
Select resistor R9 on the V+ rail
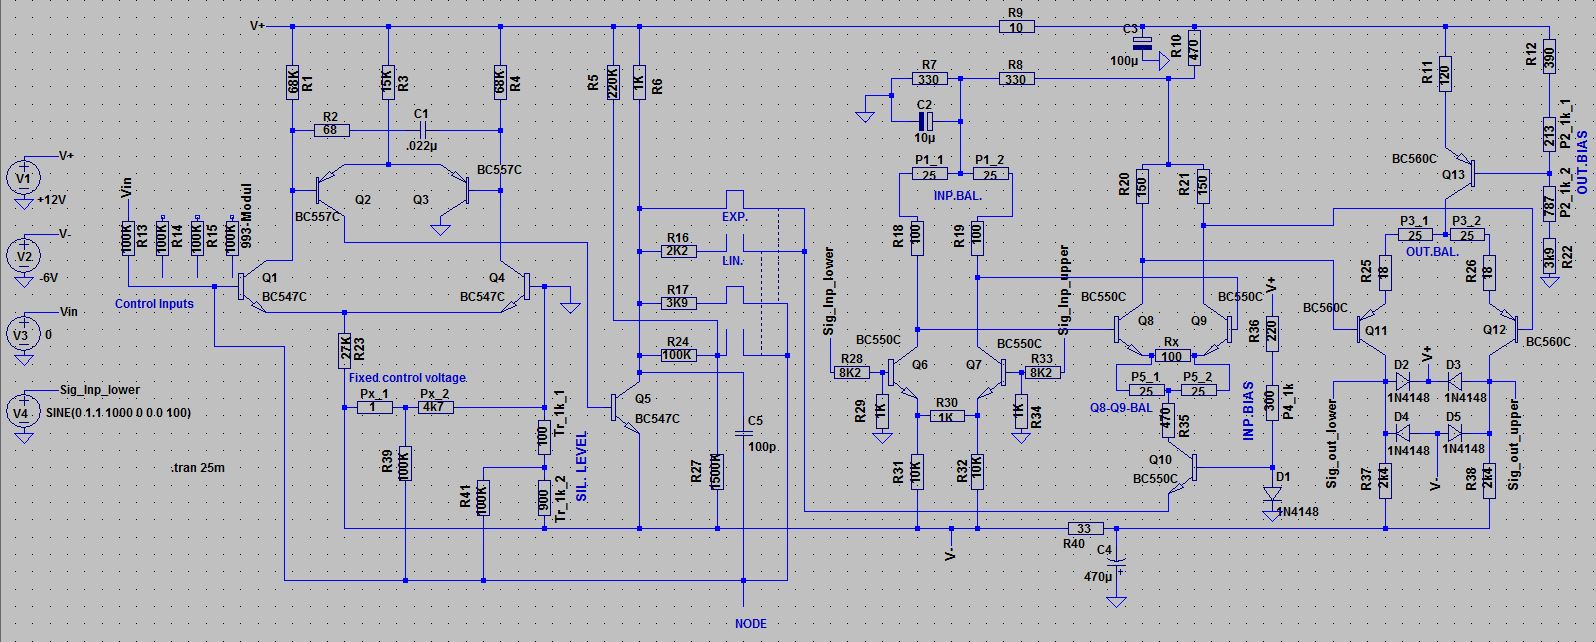coord(1016,27)
